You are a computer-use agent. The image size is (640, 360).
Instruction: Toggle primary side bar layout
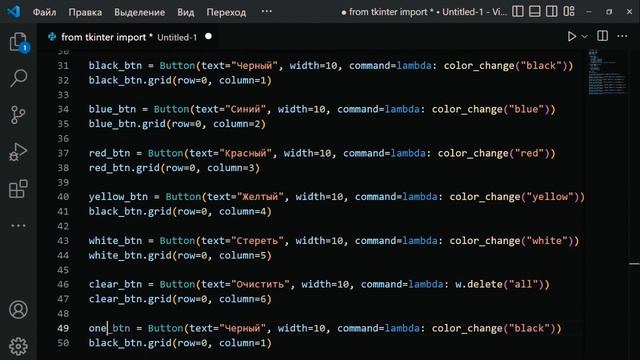(518, 11)
